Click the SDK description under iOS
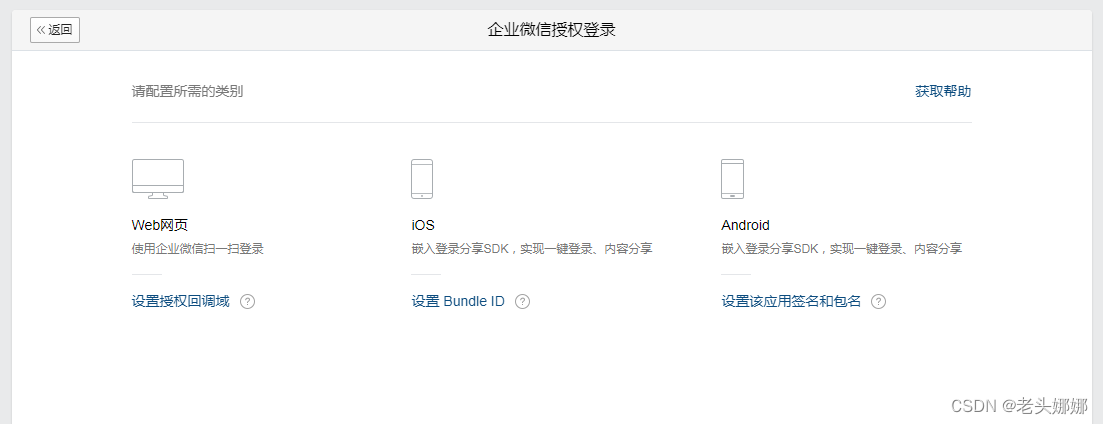Screen dimensions: 1103x424 532,249
